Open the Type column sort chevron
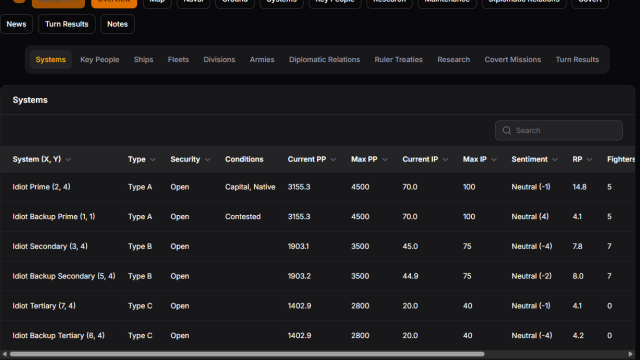This screenshot has width=640, height=360. pos(153,160)
